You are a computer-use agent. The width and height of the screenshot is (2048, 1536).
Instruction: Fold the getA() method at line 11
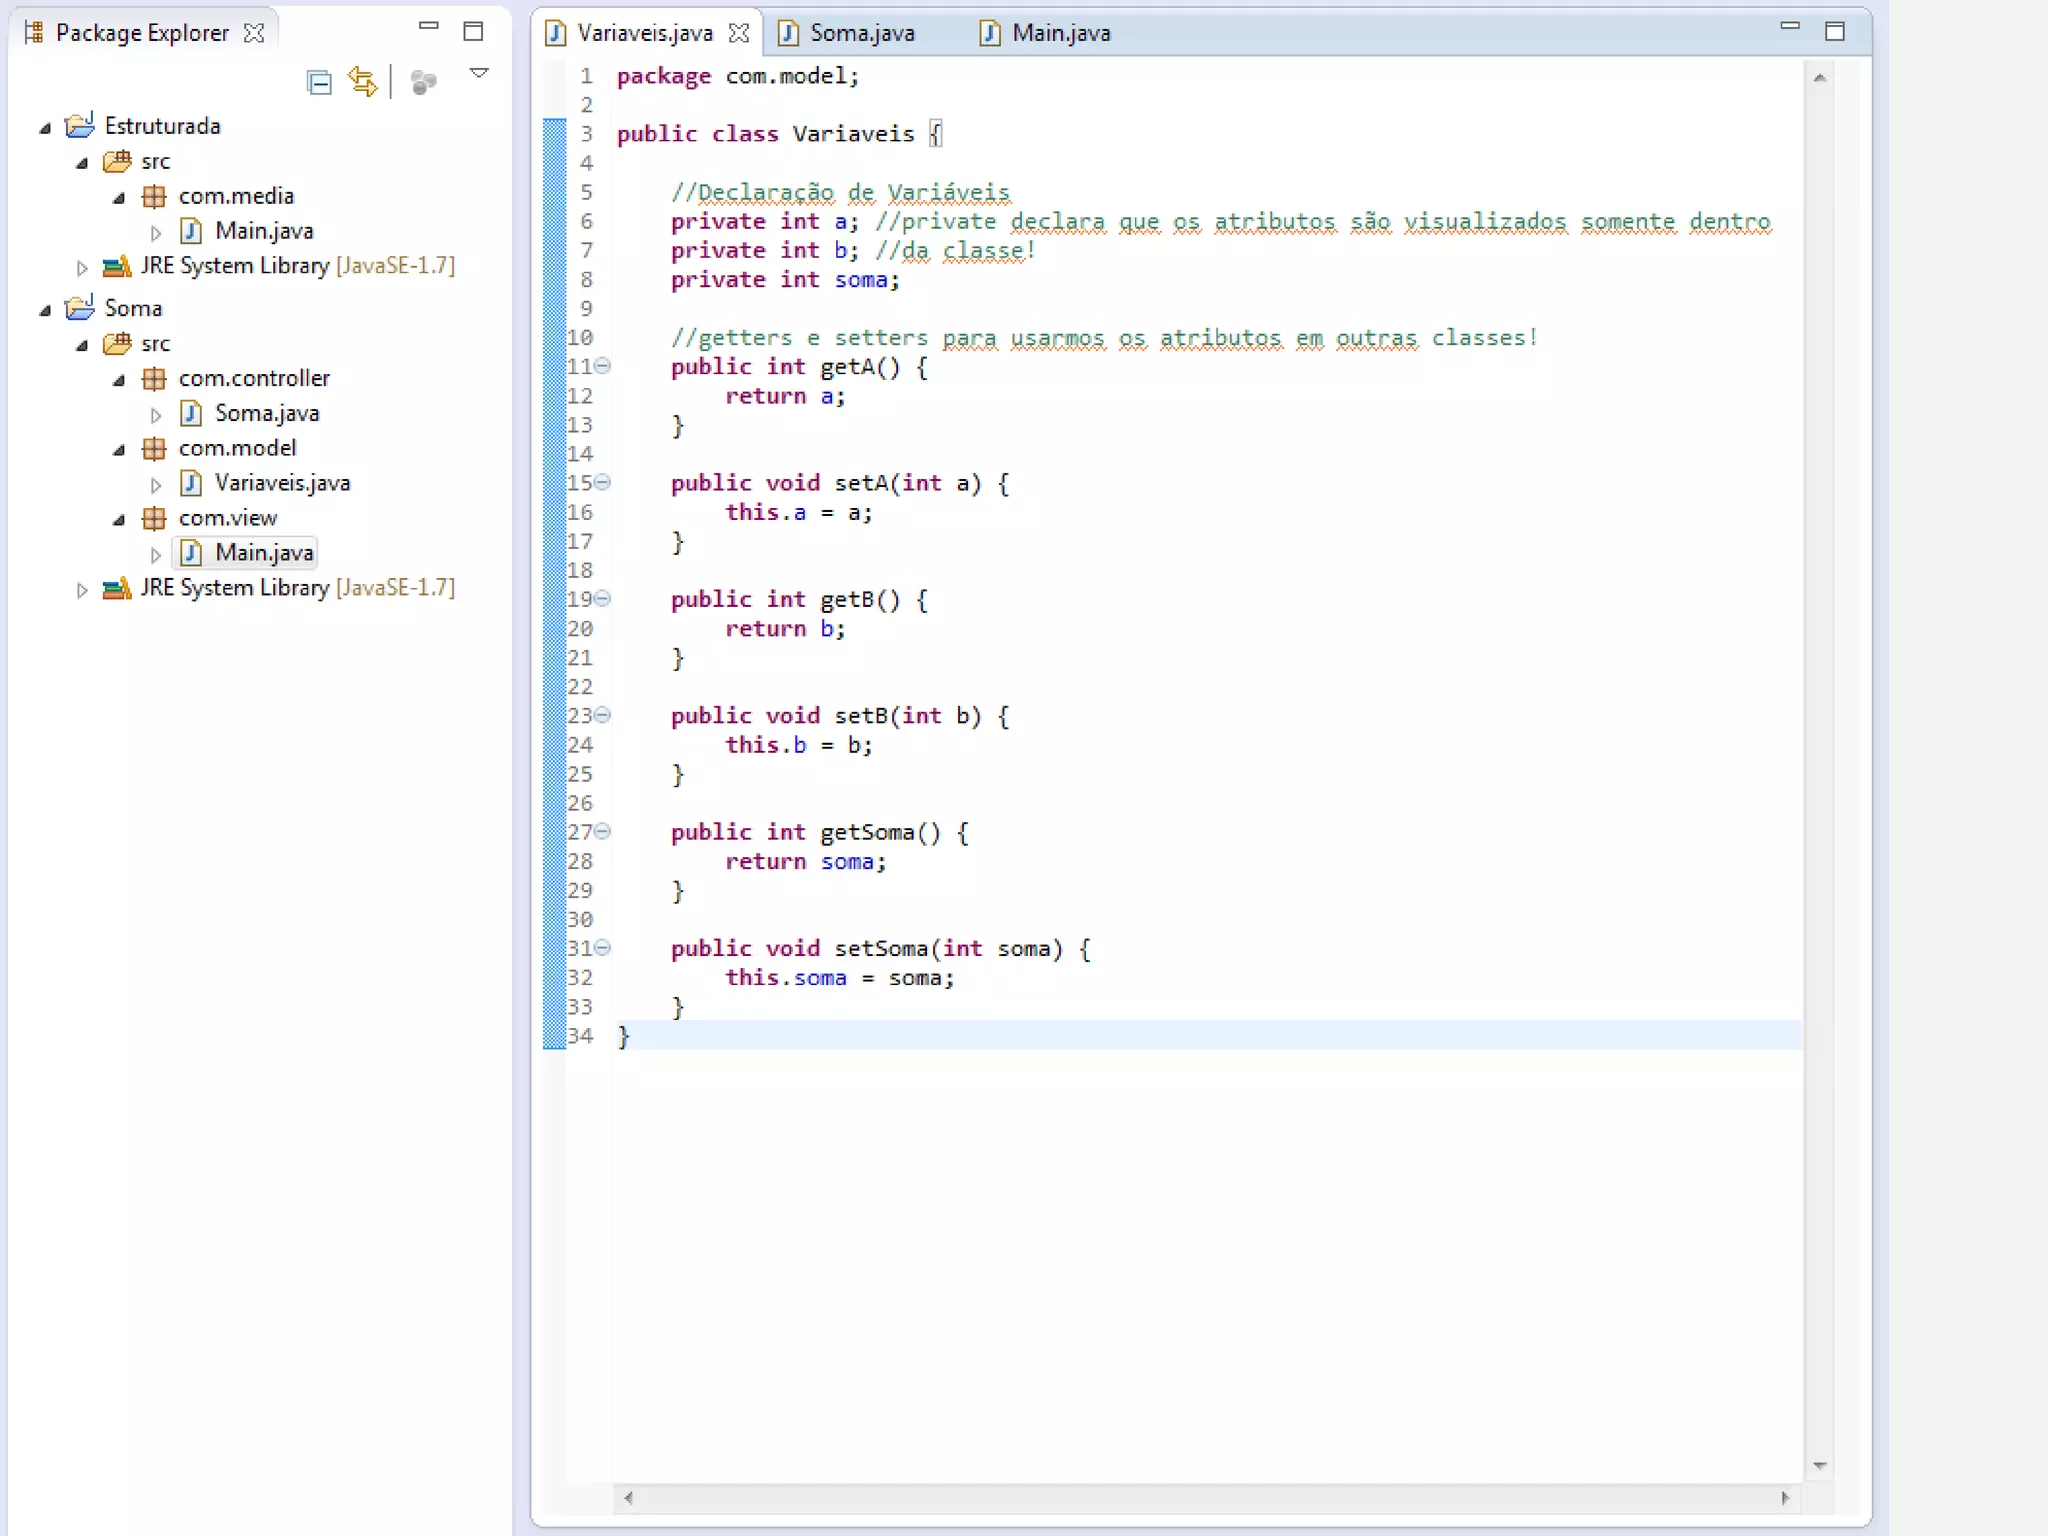(603, 366)
